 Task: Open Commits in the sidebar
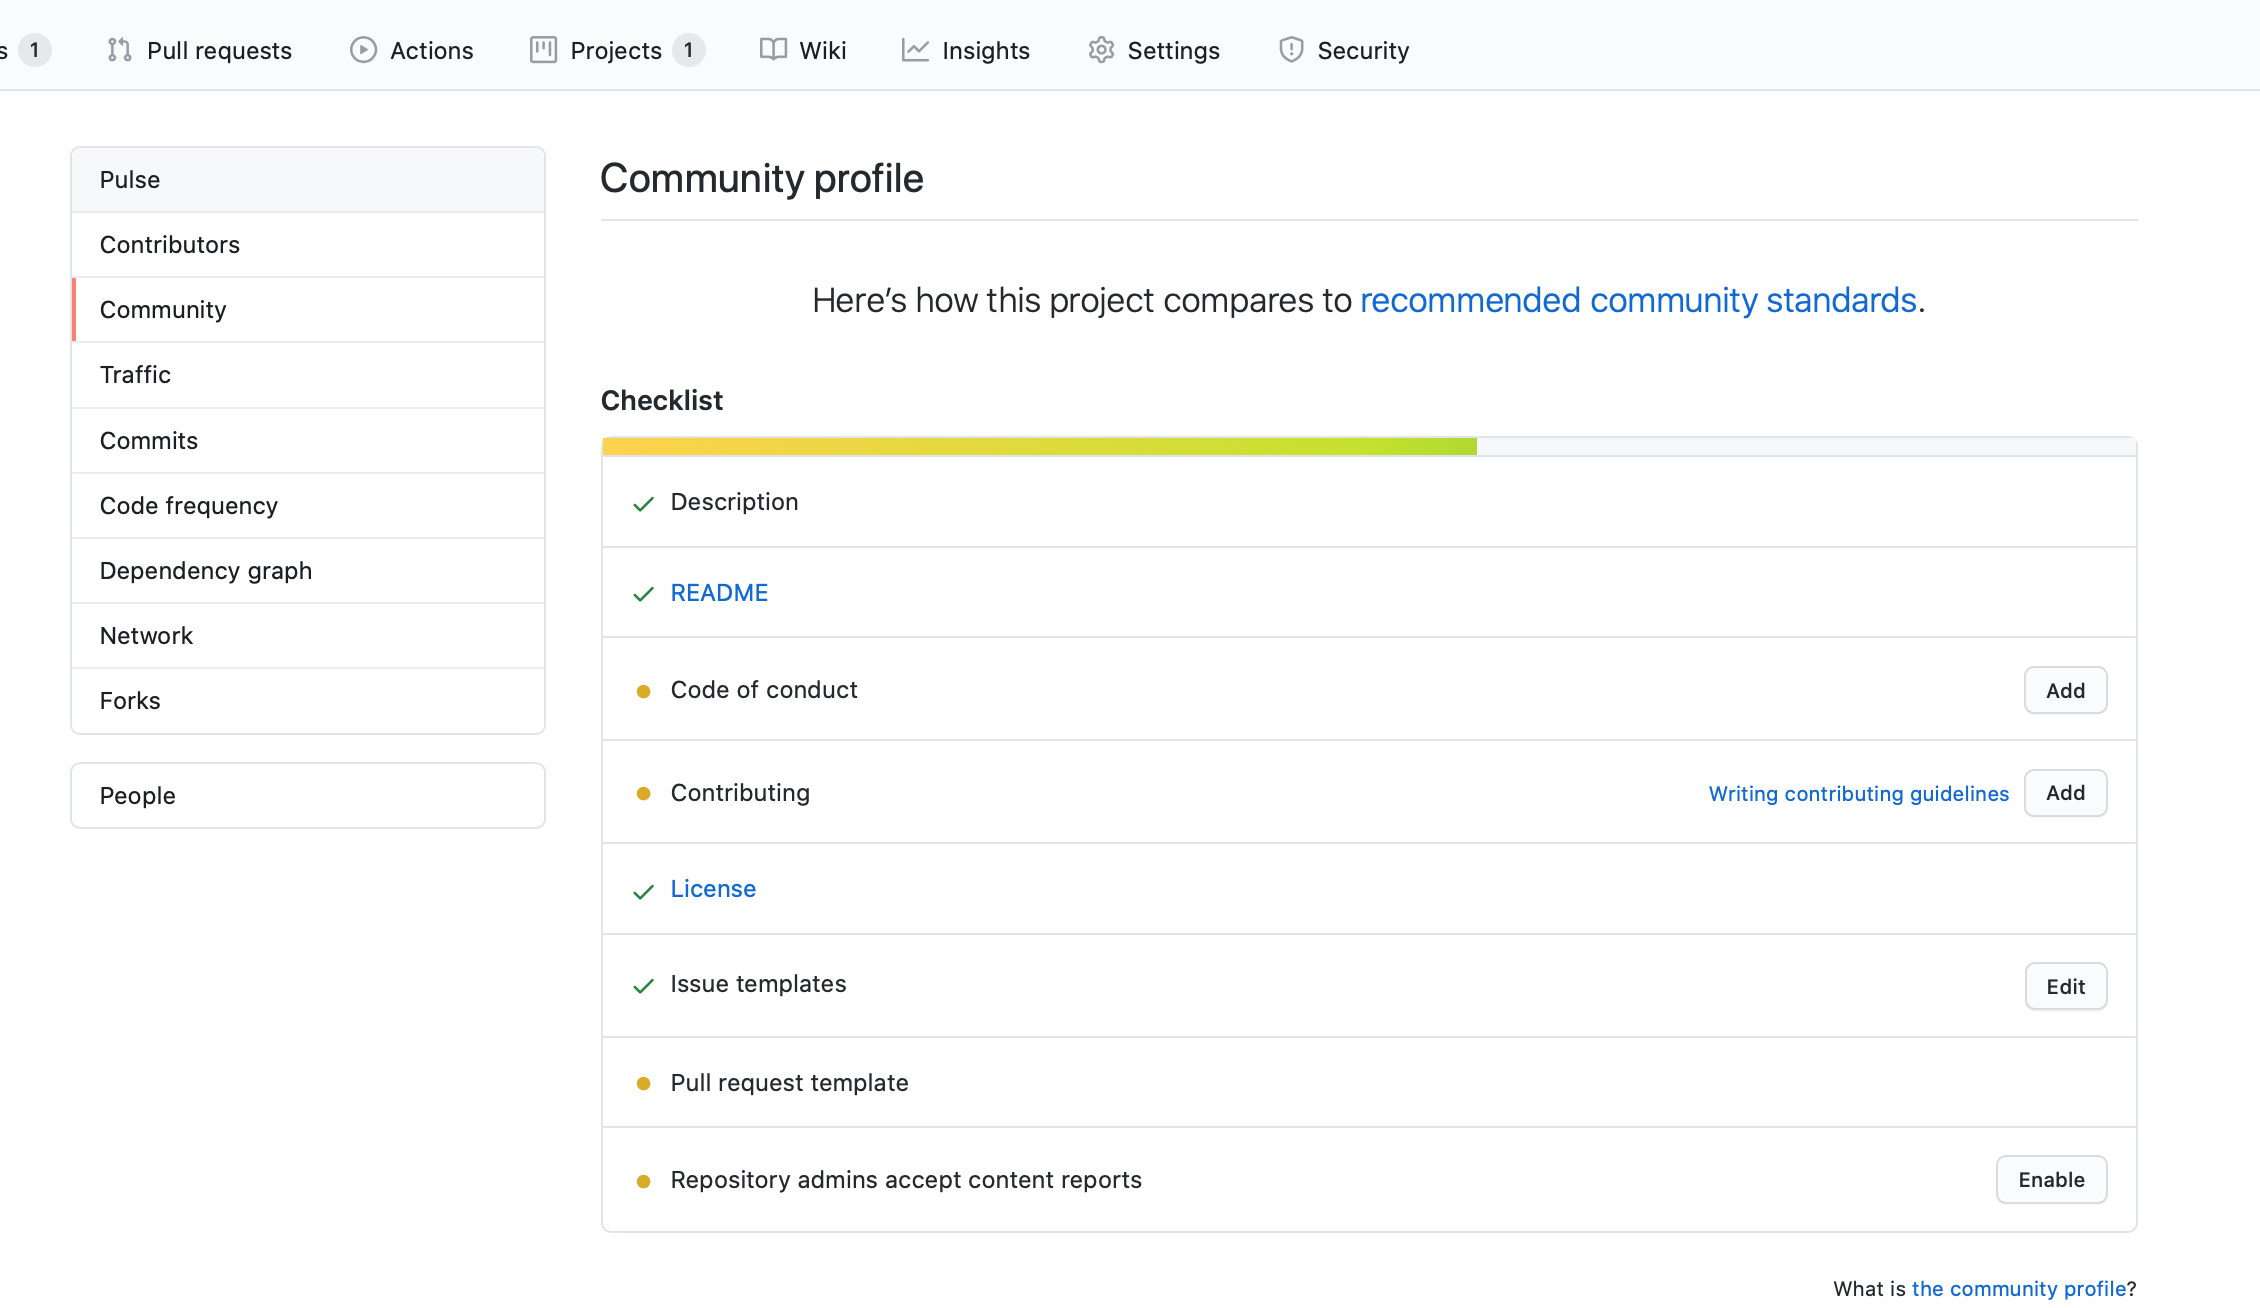point(308,441)
